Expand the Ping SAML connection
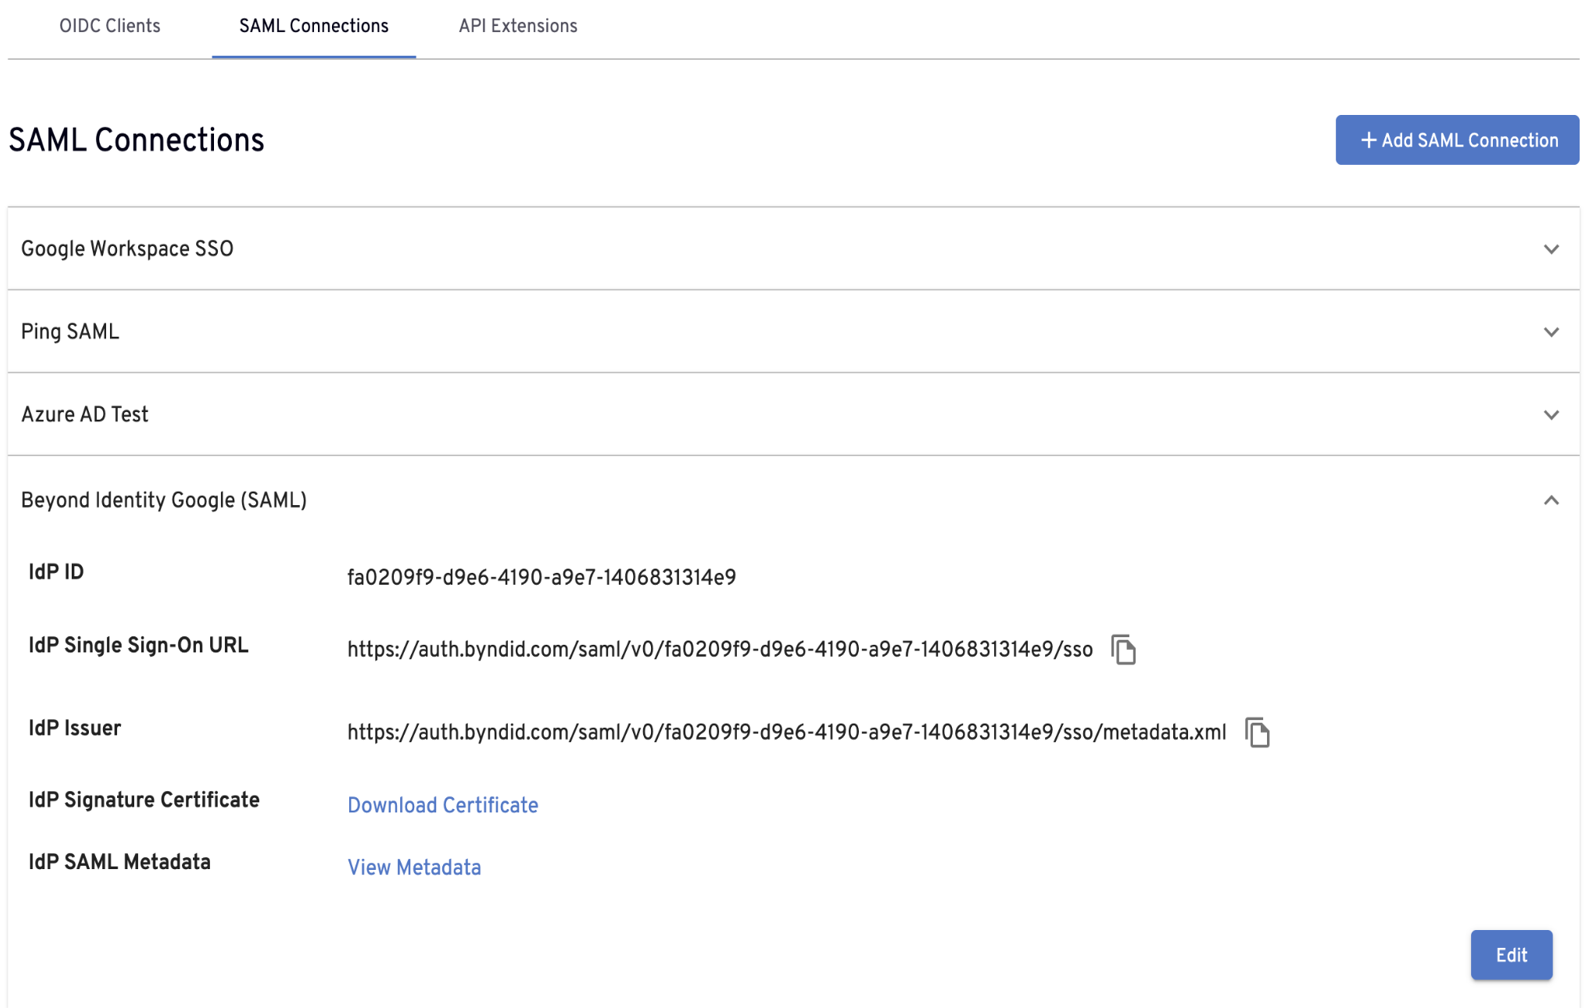Screen dimensions: 1596x1008 [1551, 332]
